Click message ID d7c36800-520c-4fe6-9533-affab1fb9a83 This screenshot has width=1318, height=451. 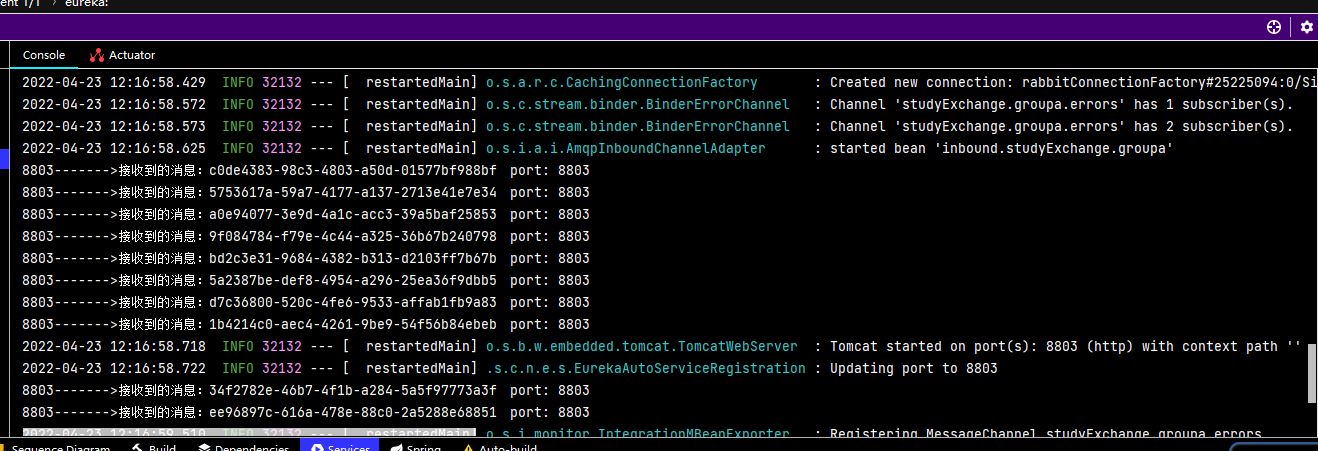[353, 303]
